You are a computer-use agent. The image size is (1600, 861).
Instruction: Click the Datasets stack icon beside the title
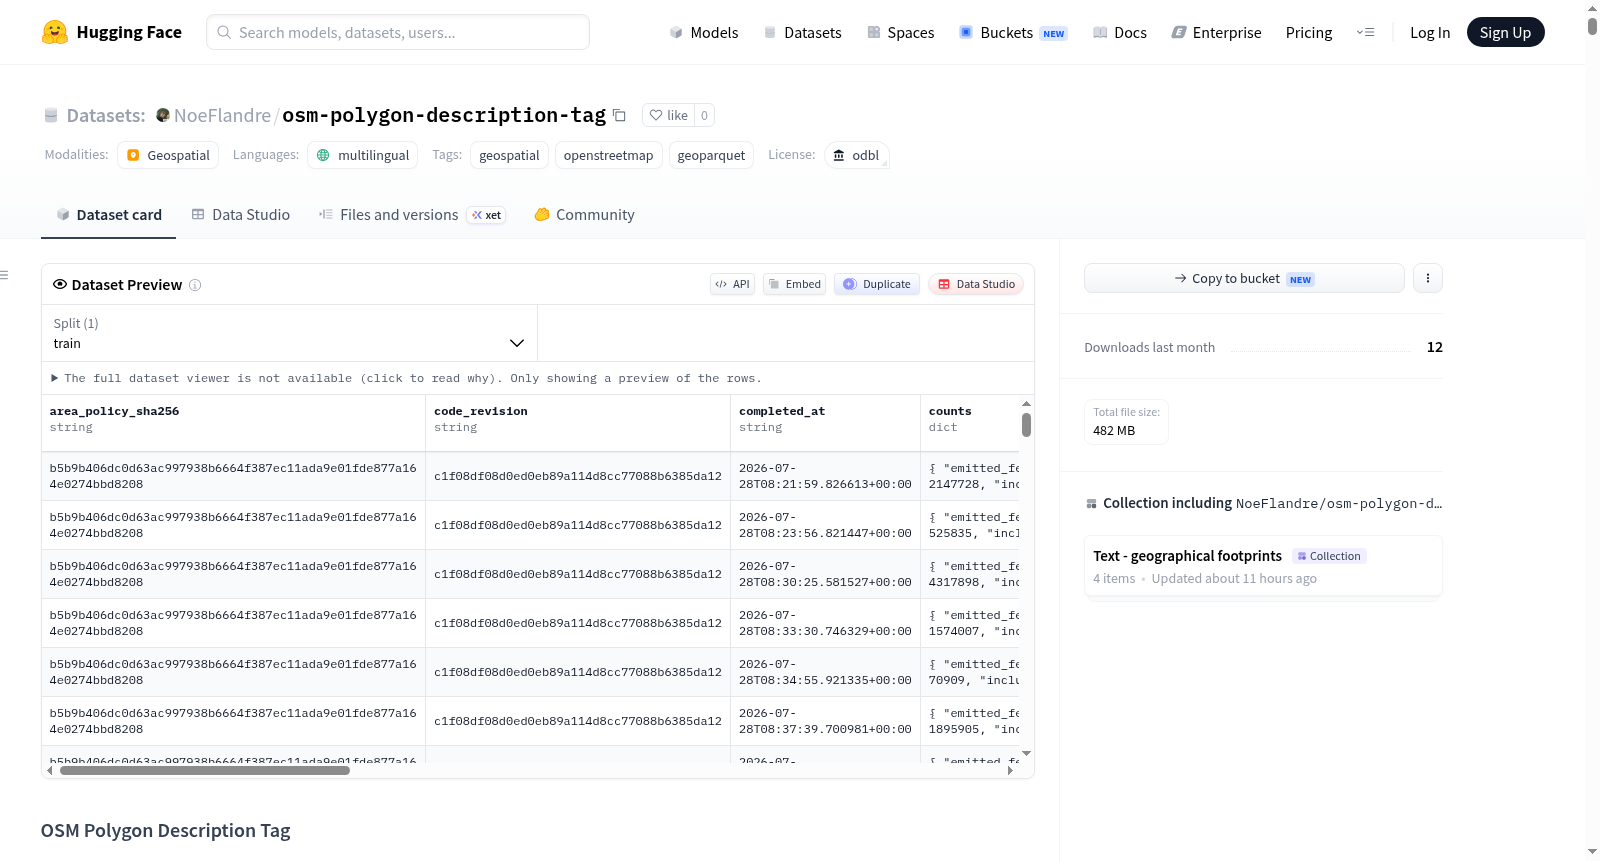coord(51,116)
